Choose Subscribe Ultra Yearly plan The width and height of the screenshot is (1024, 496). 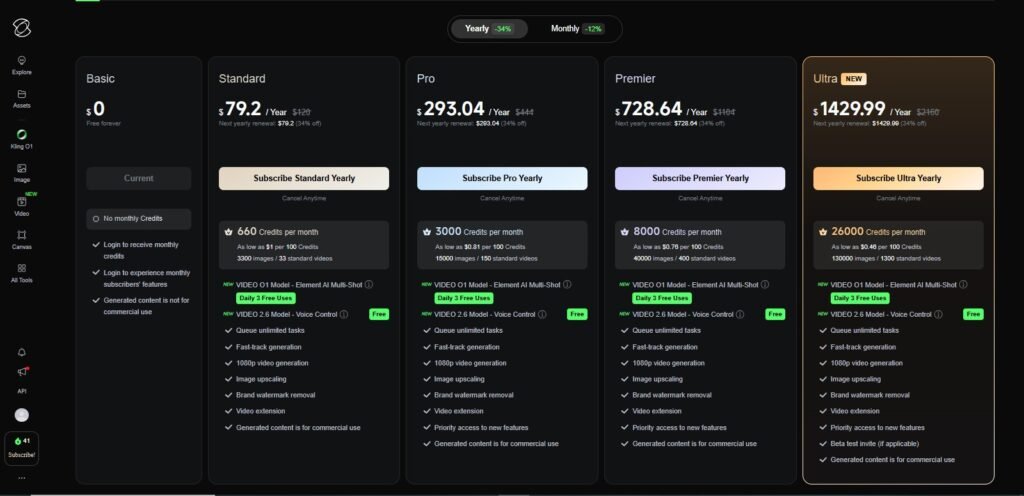(x=898, y=178)
